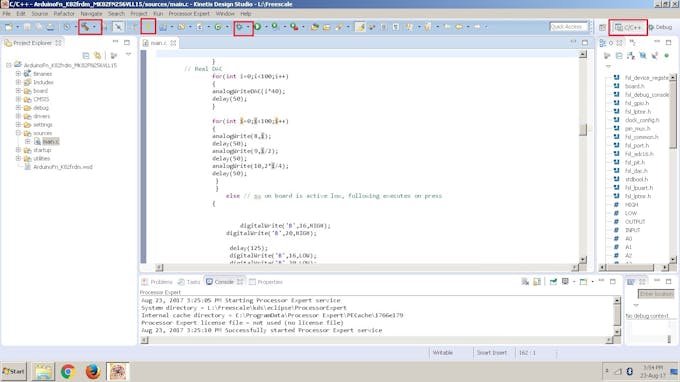Click the yellow Back navigation arrow
Screen dimensions: 680x382
pyautogui.click(x=459, y=27)
